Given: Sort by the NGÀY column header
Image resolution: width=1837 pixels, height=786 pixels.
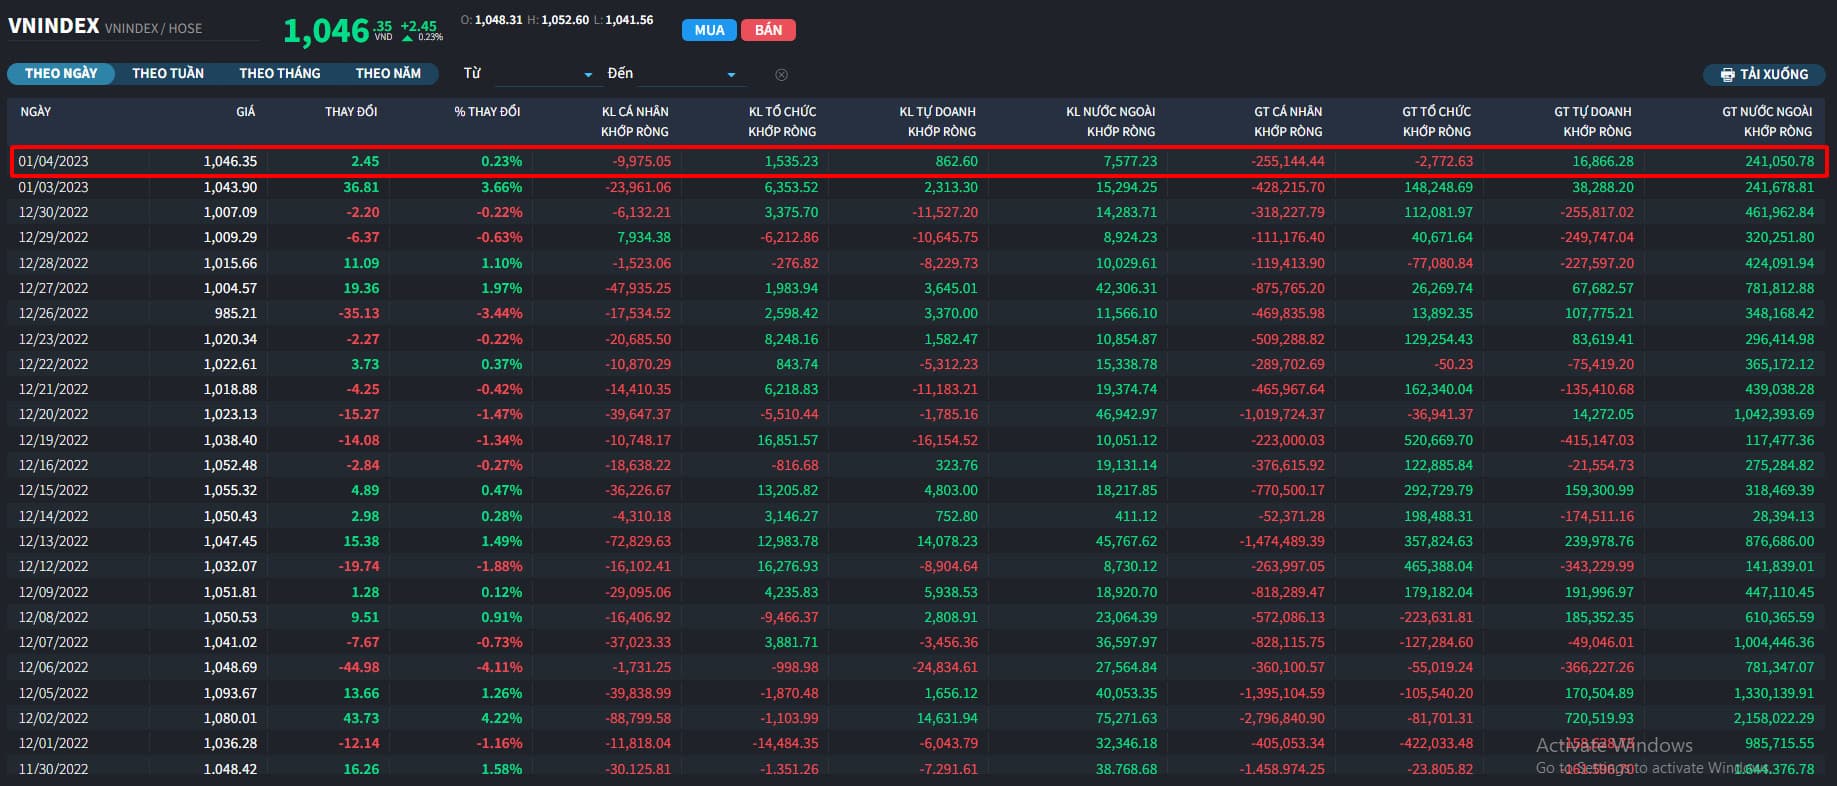Looking at the screenshot, I should (36, 112).
